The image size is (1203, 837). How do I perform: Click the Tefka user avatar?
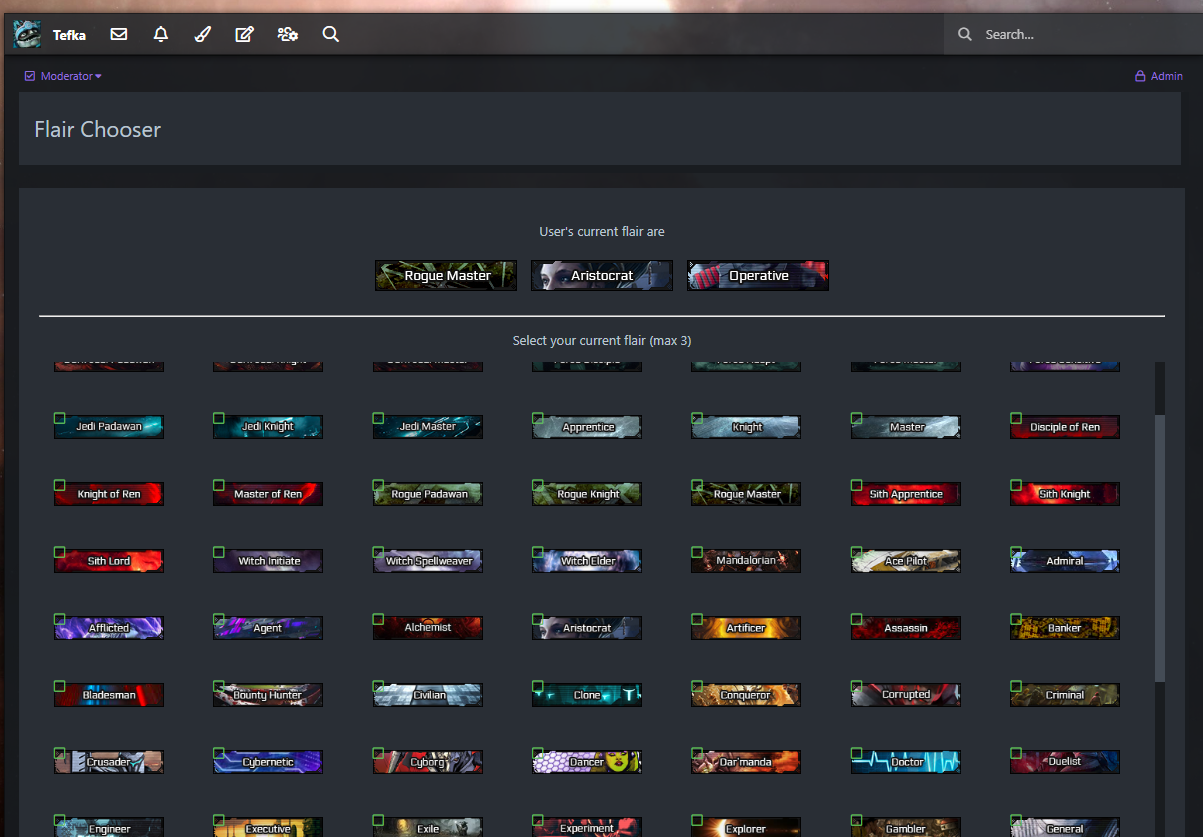[x=27, y=34]
